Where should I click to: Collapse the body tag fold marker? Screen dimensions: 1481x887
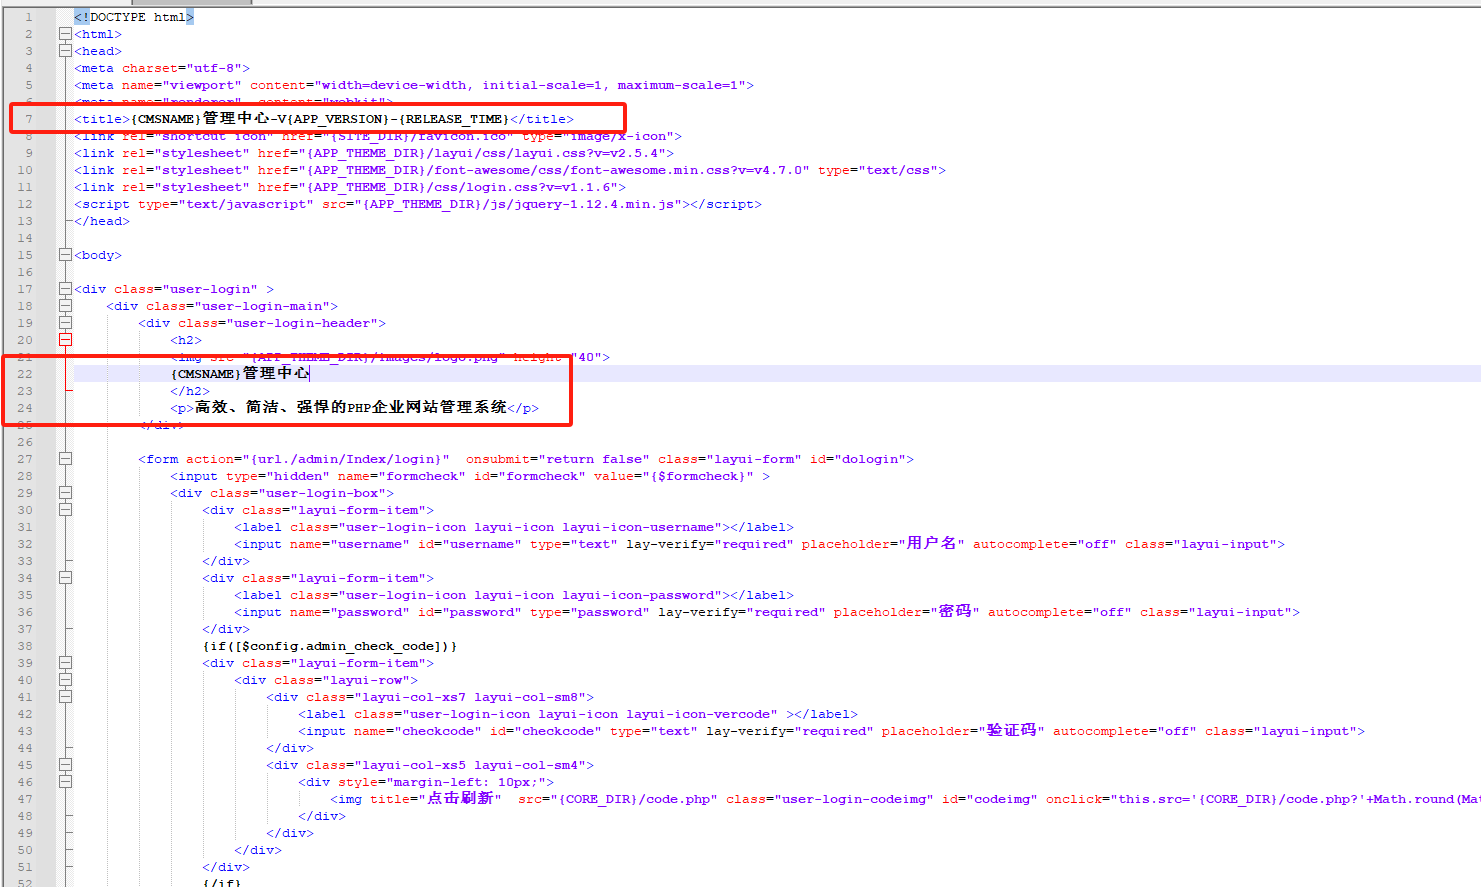click(x=65, y=255)
